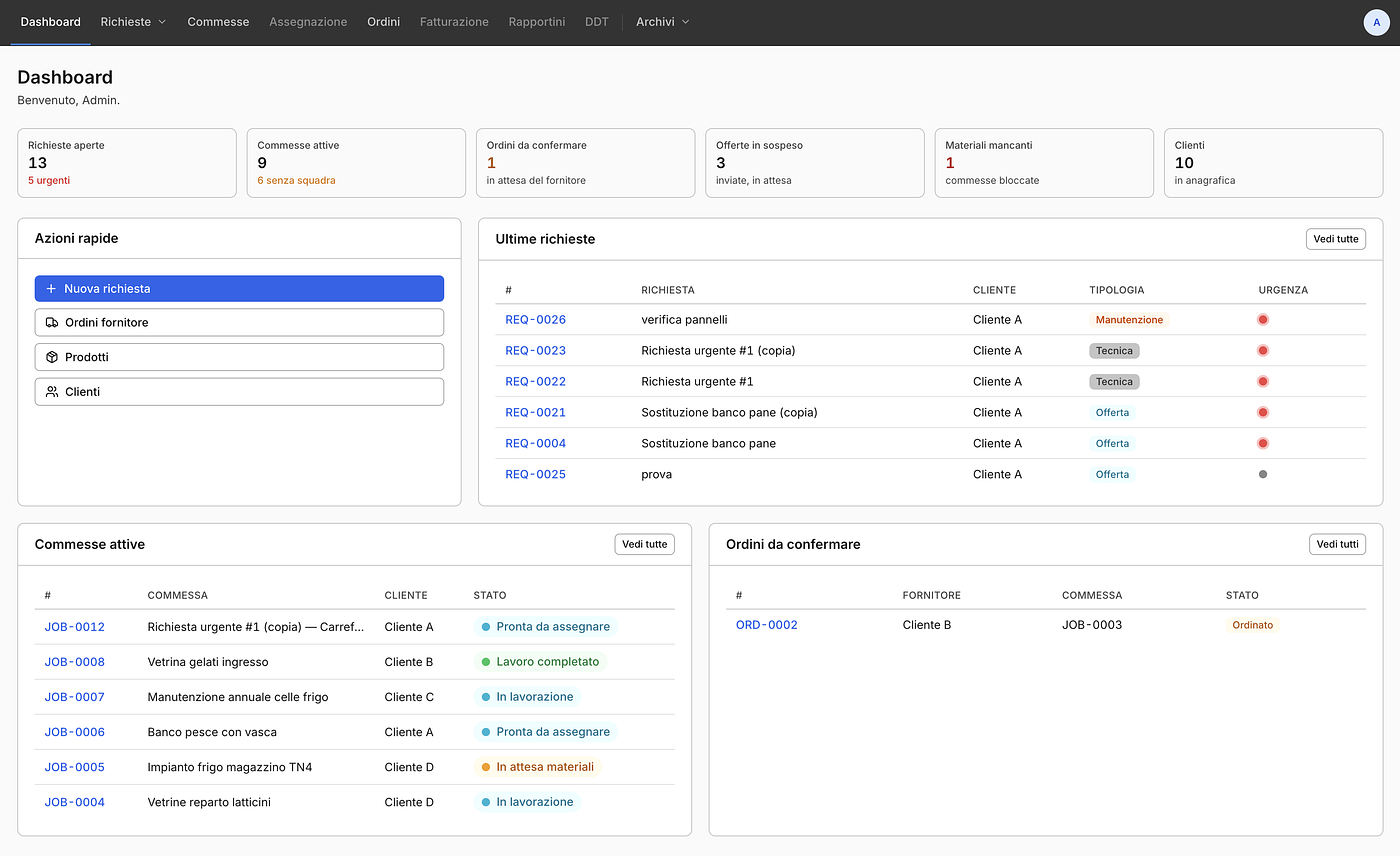
Task: Click the people icon beside Clienti
Action: coord(52,392)
